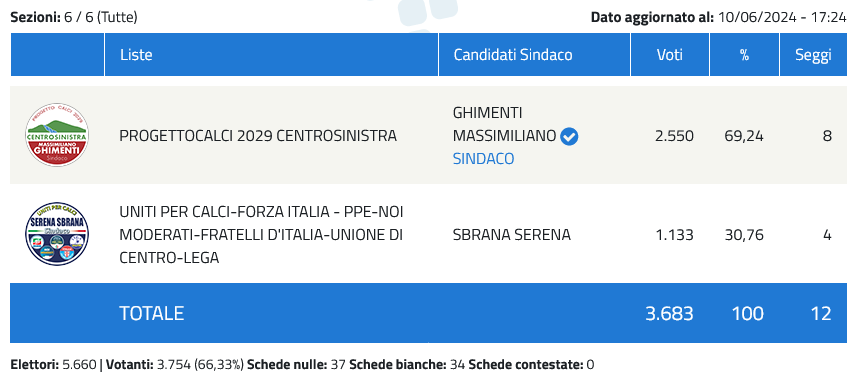866x382 pixels.
Task: Click the percentage column header
Action: (x=744, y=55)
